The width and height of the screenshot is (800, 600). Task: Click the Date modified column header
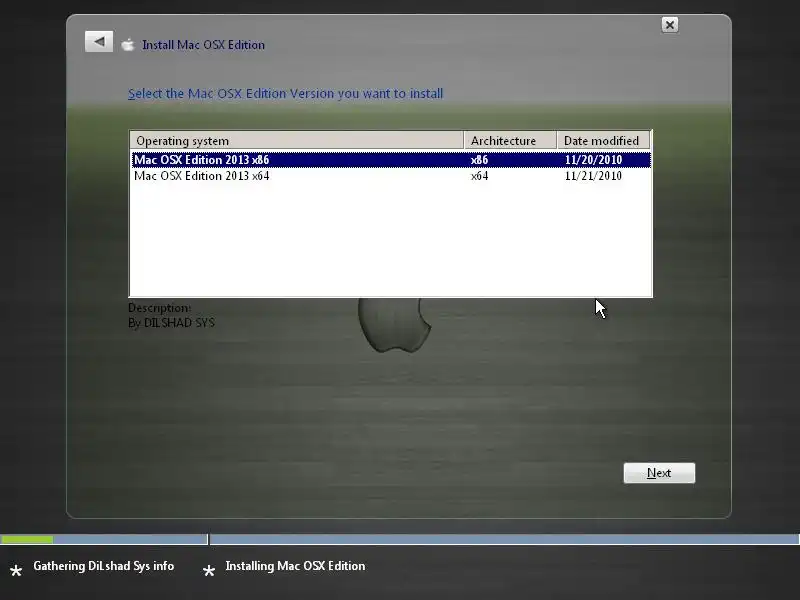(603, 140)
